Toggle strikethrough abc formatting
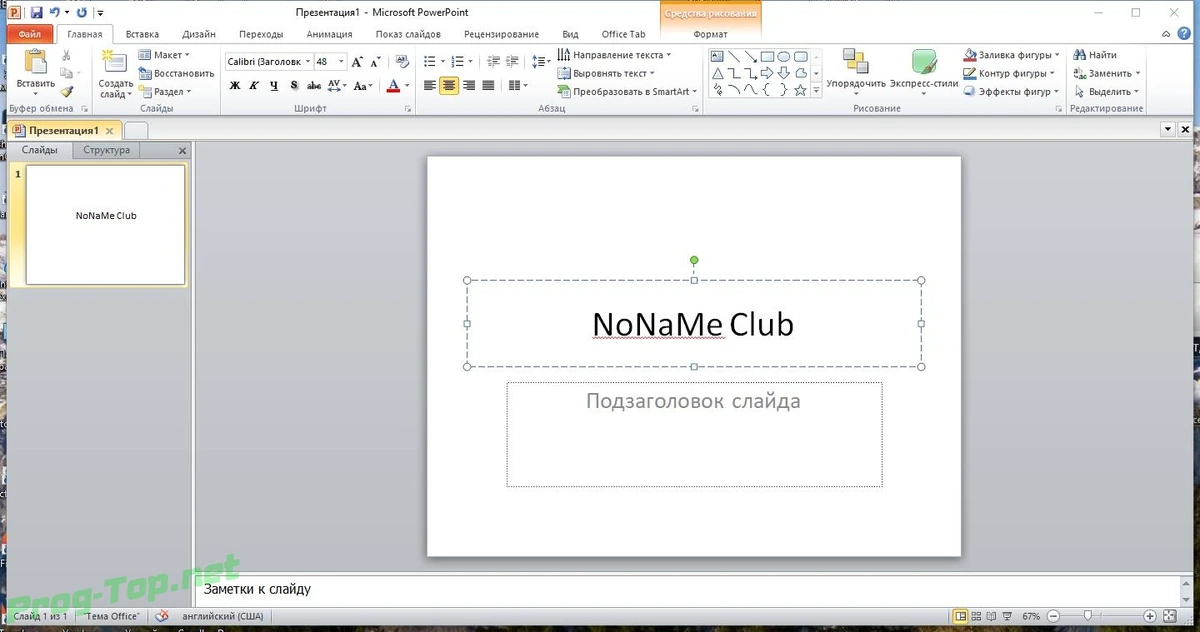Screen dimensions: 1200x632 click(314, 86)
